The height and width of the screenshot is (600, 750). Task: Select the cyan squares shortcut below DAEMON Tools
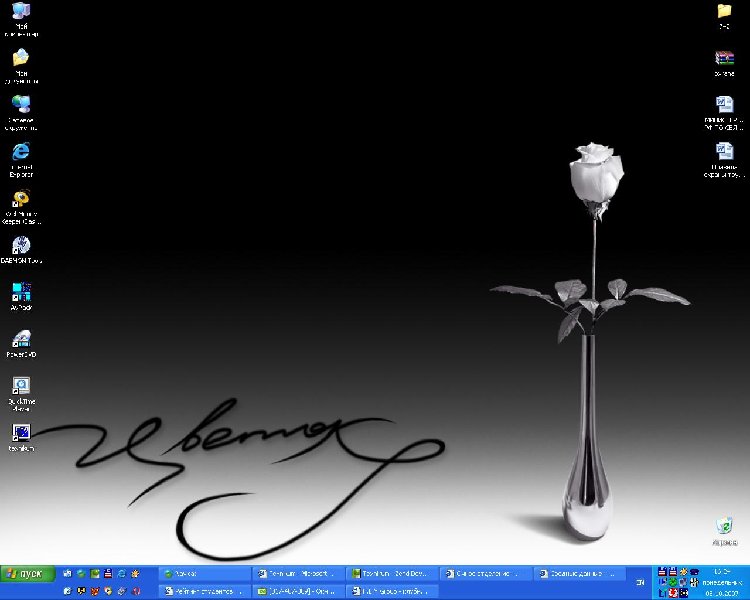point(21,296)
